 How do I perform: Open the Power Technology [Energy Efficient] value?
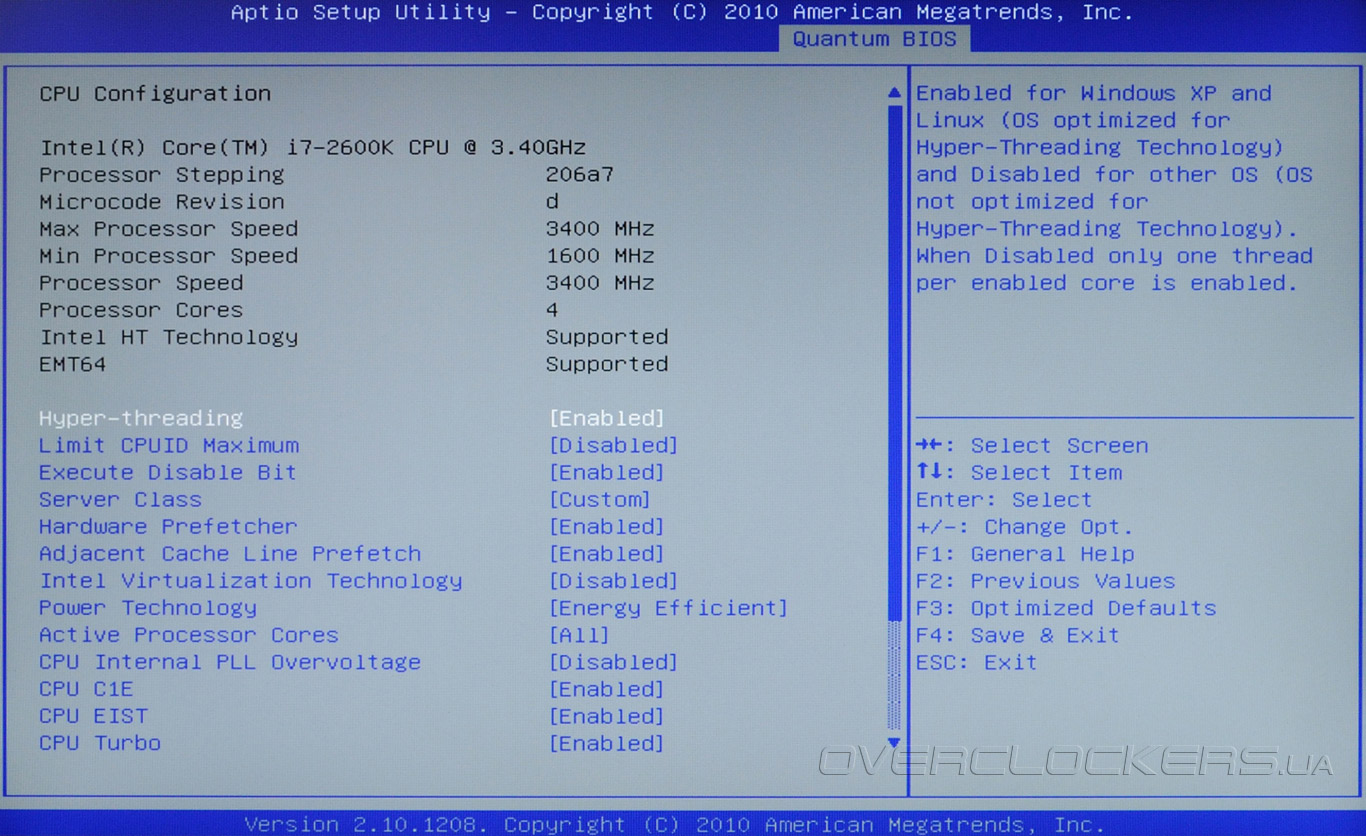[668, 607]
